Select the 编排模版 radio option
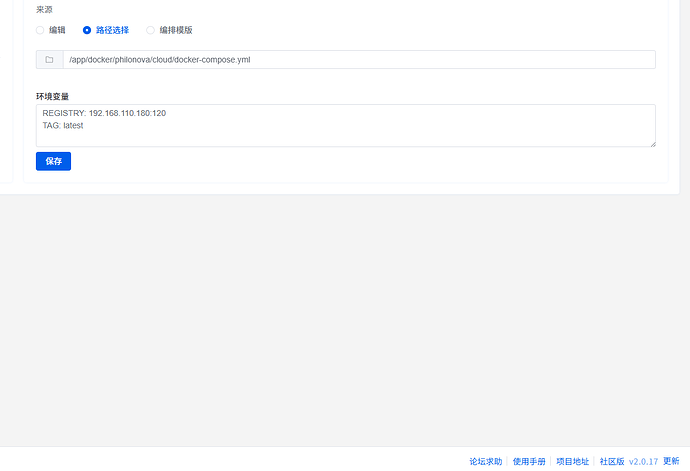690x471 pixels. (x=151, y=30)
